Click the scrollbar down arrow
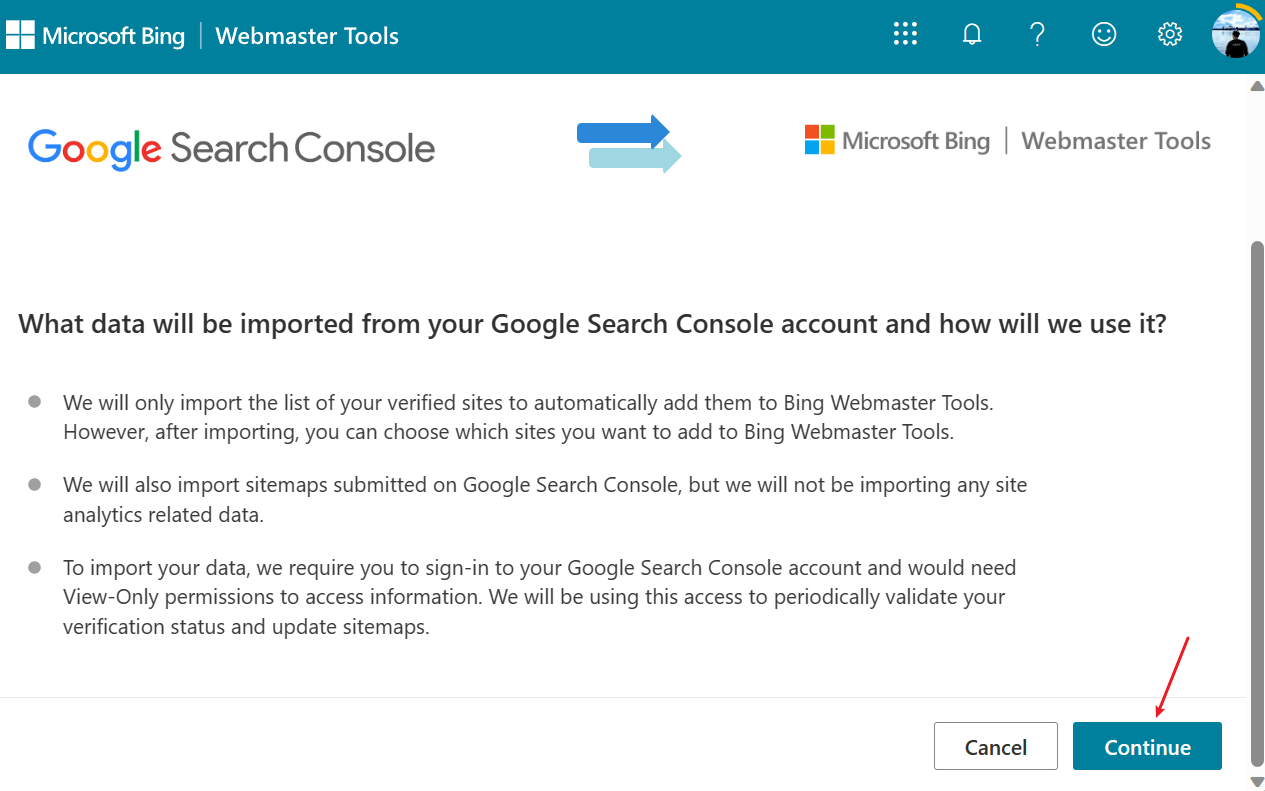The width and height of the screenshot is (1265, 791). (x=1257, y=781)
